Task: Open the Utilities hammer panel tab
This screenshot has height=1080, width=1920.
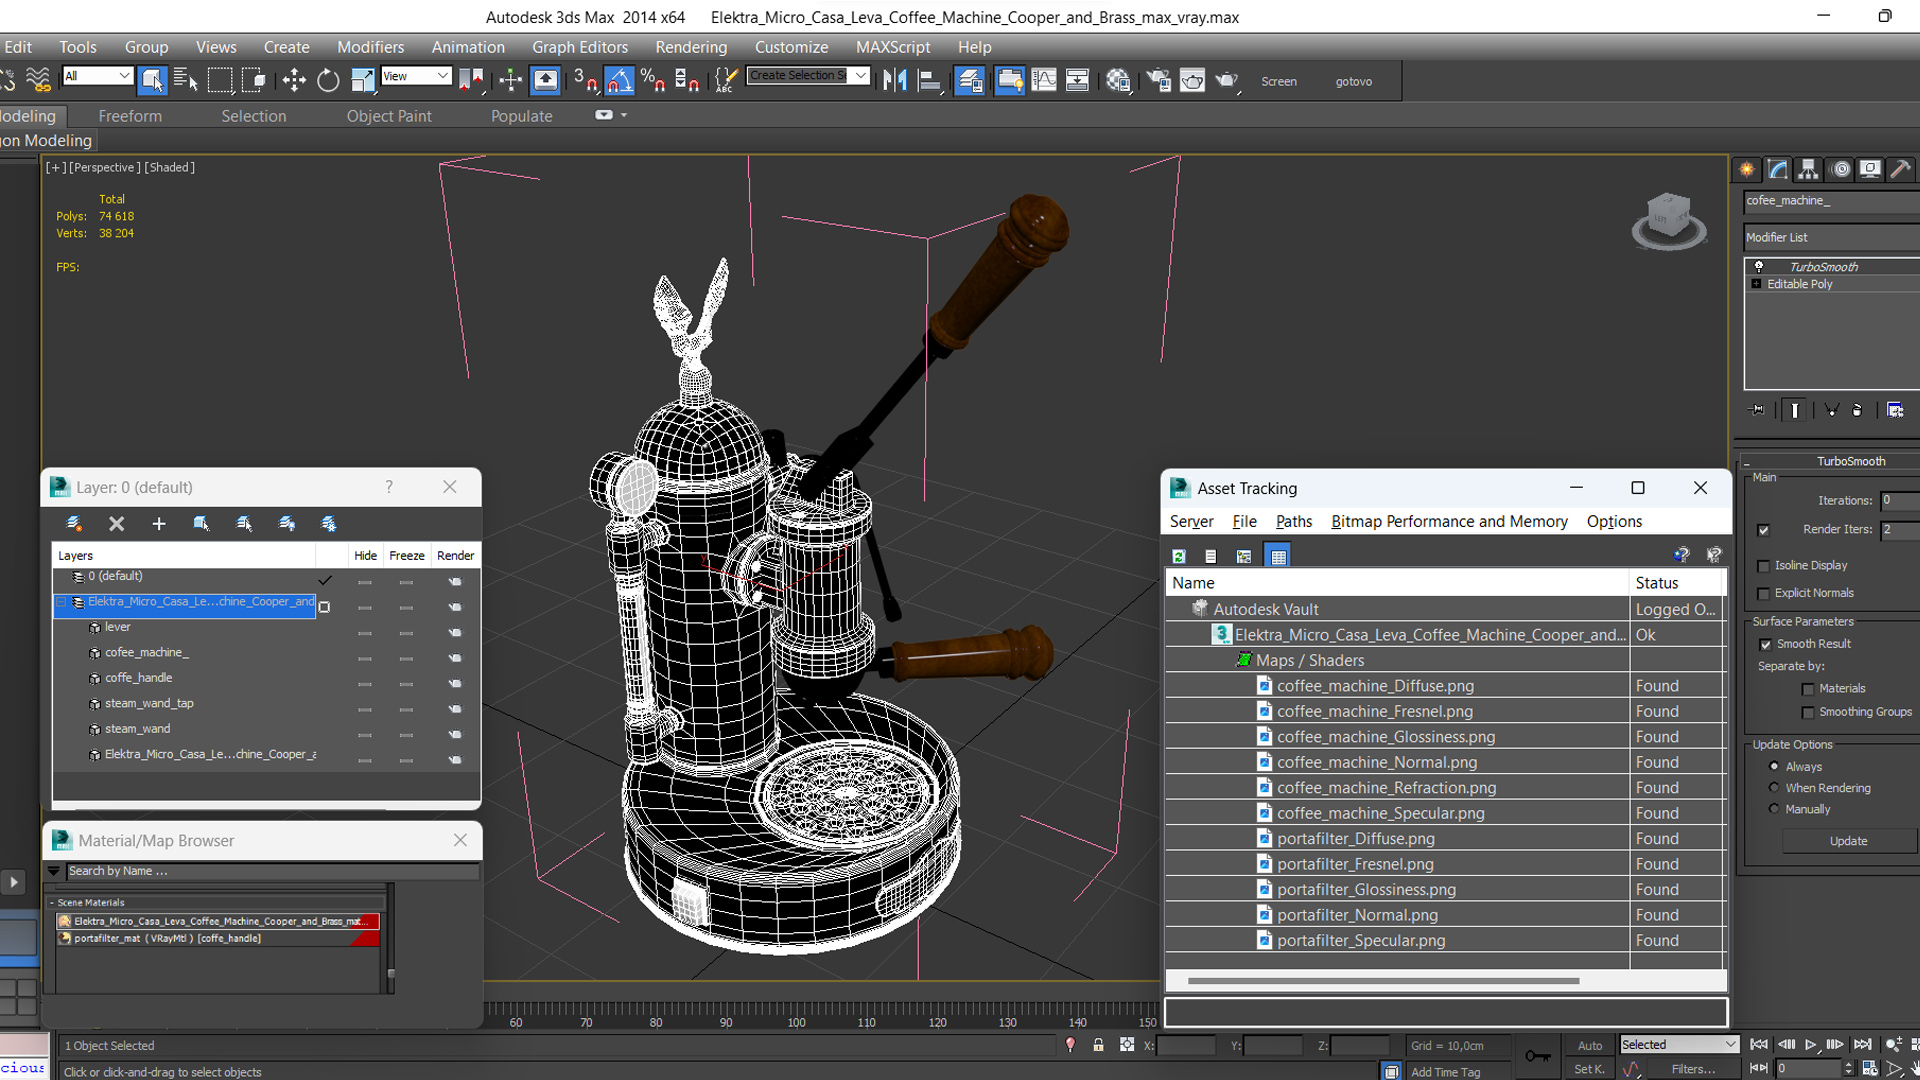Action: coord(1901,169)
